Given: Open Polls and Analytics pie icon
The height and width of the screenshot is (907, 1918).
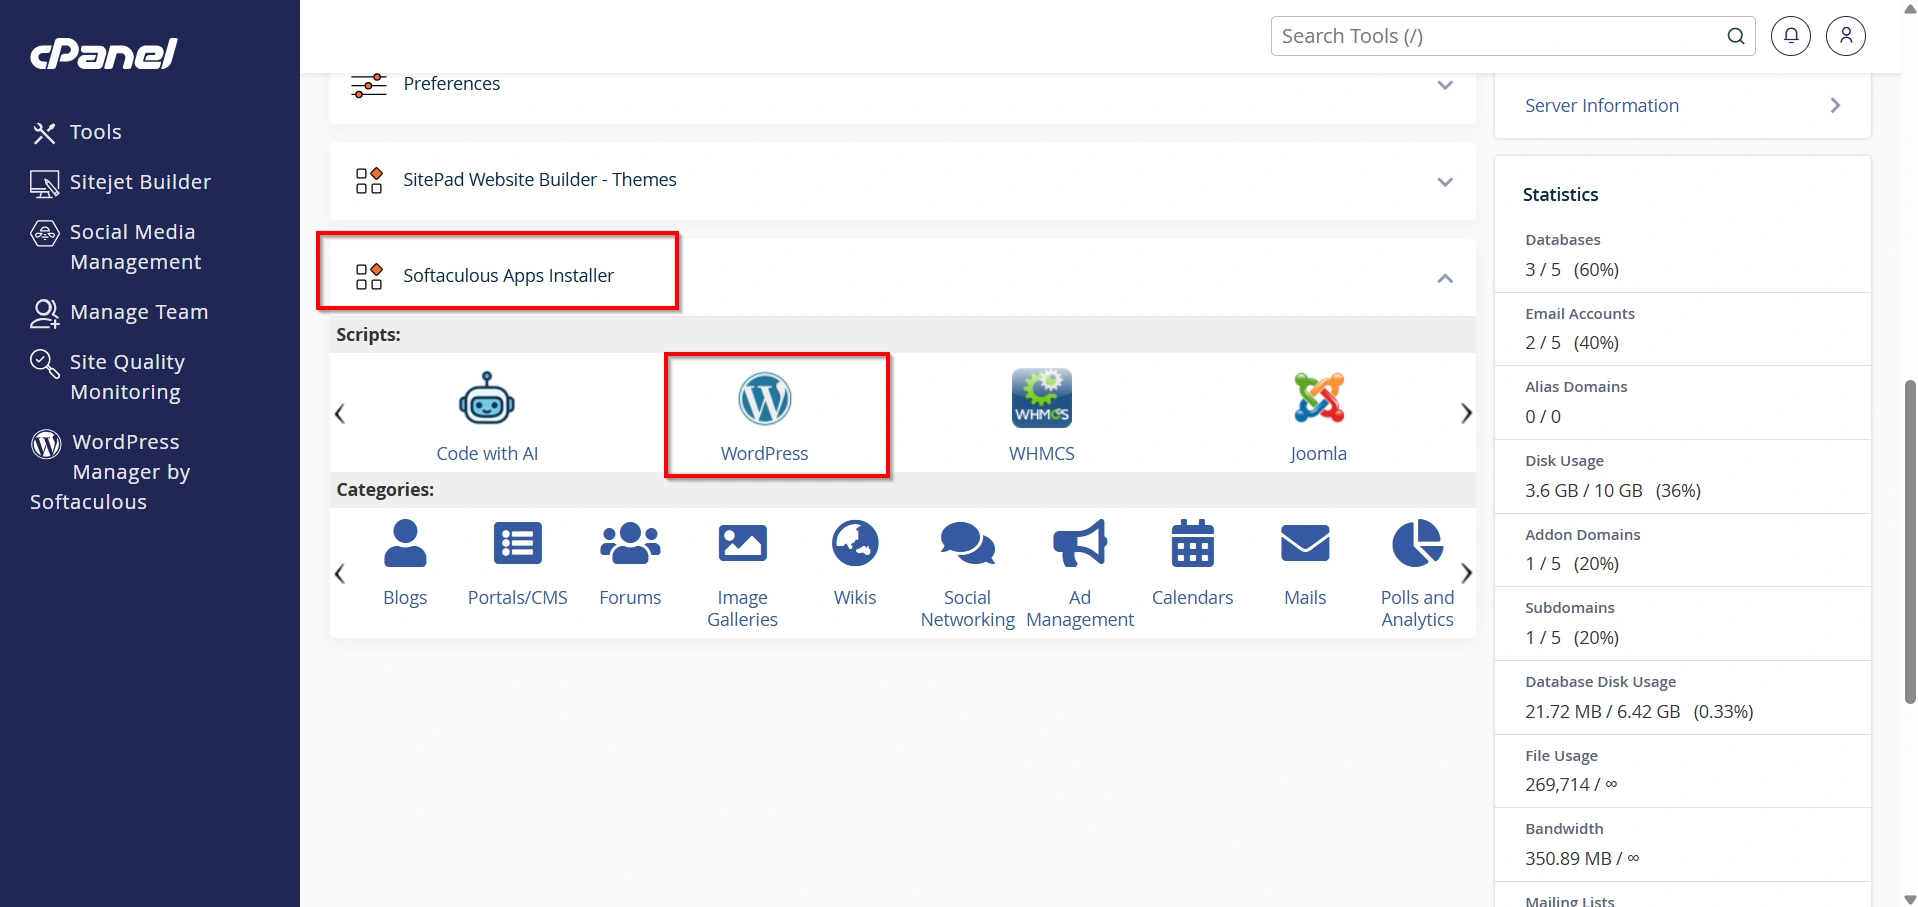Looking at the screenshot, I should click(x=1418, y=543).
